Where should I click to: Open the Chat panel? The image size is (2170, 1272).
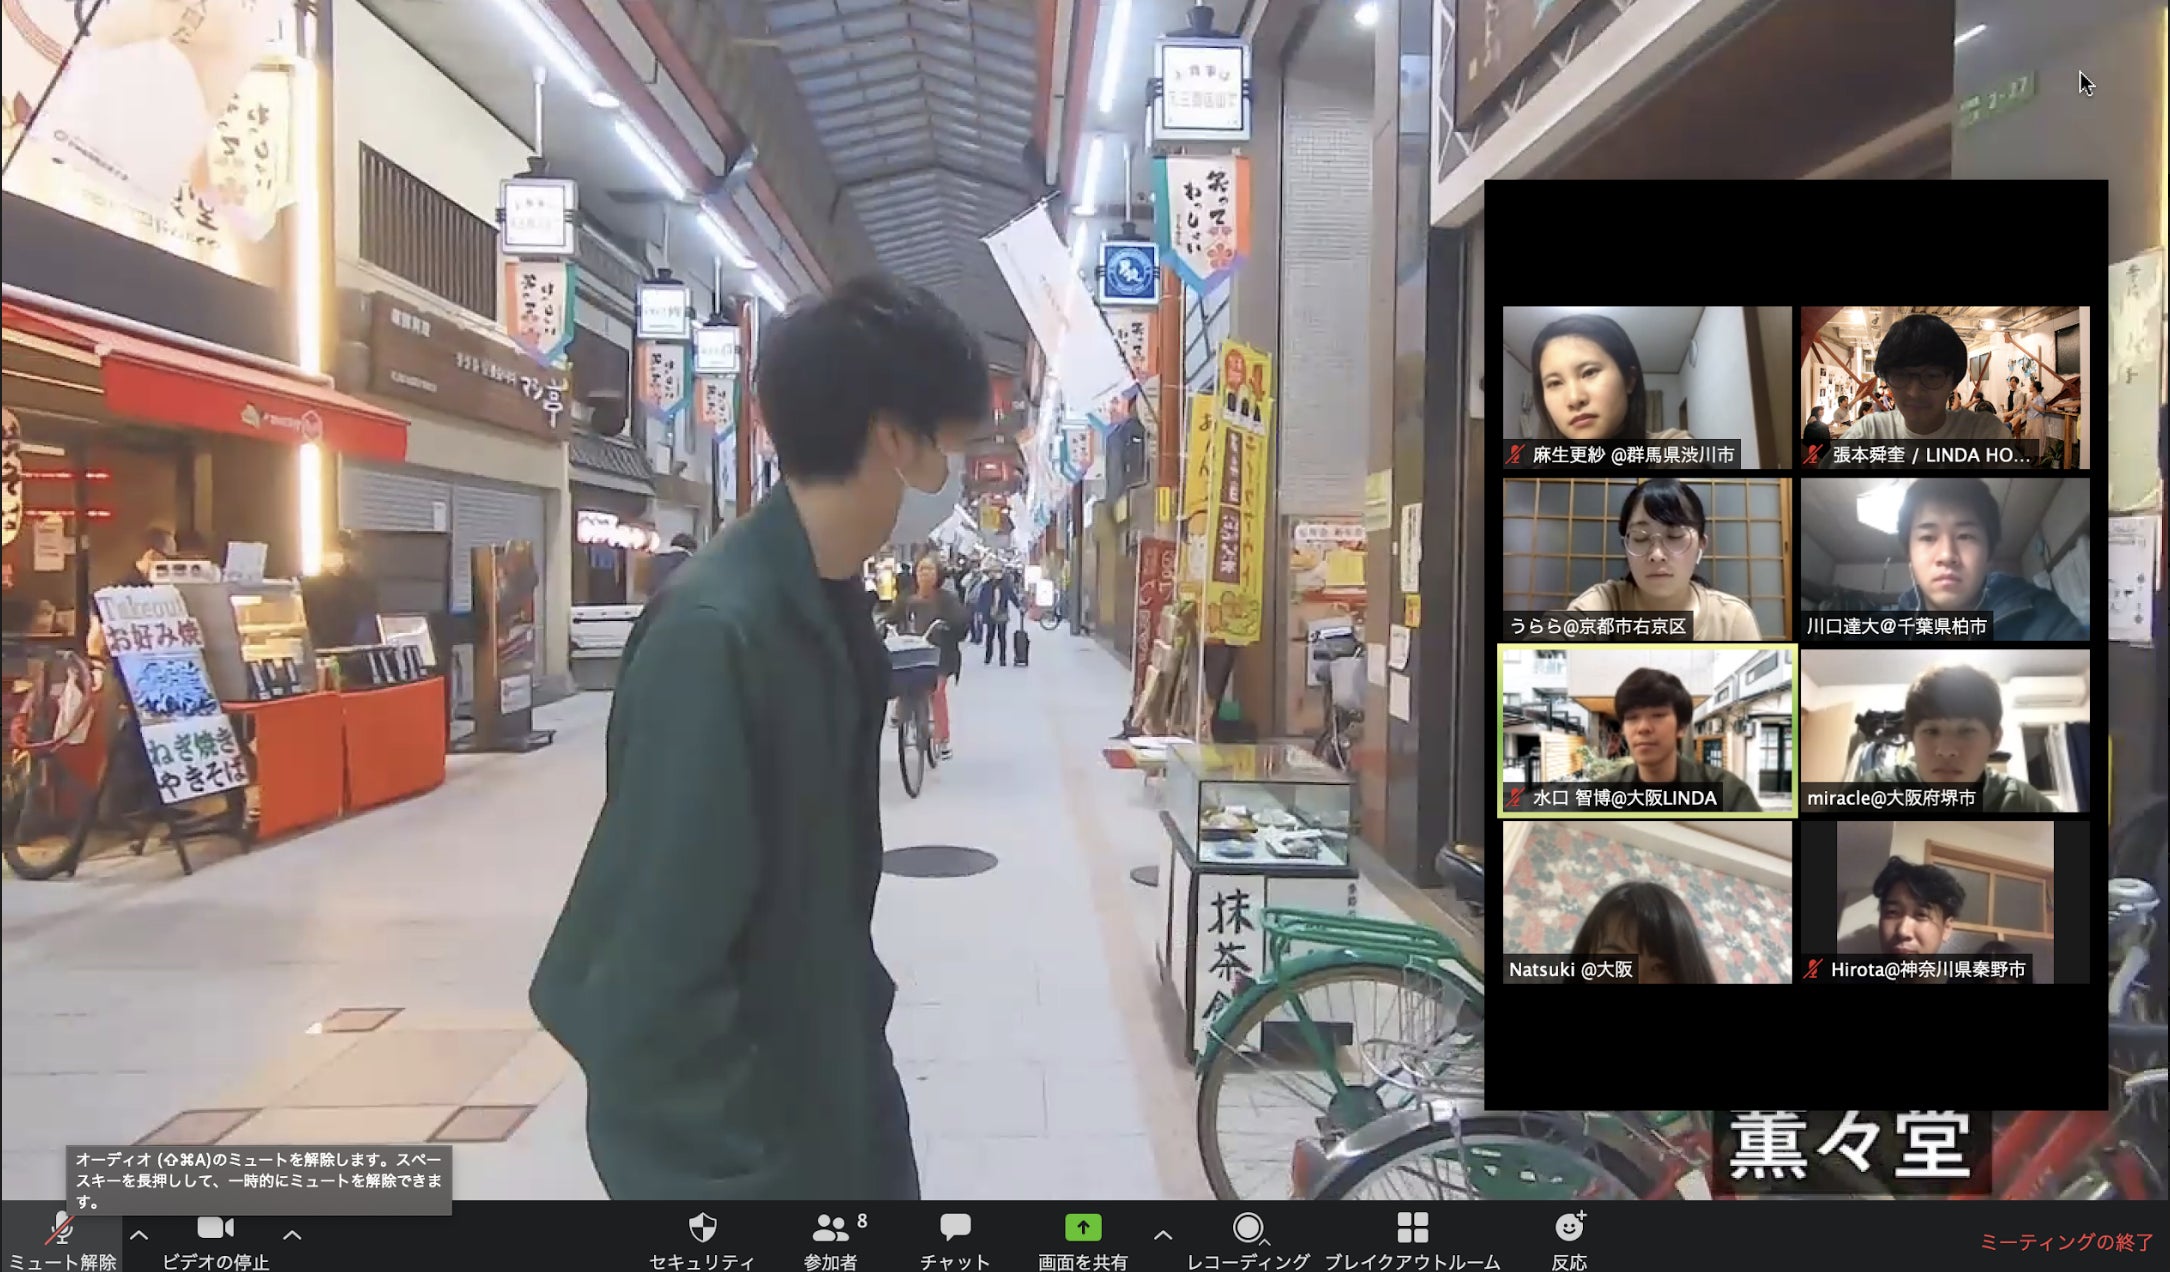(955, 1229)
